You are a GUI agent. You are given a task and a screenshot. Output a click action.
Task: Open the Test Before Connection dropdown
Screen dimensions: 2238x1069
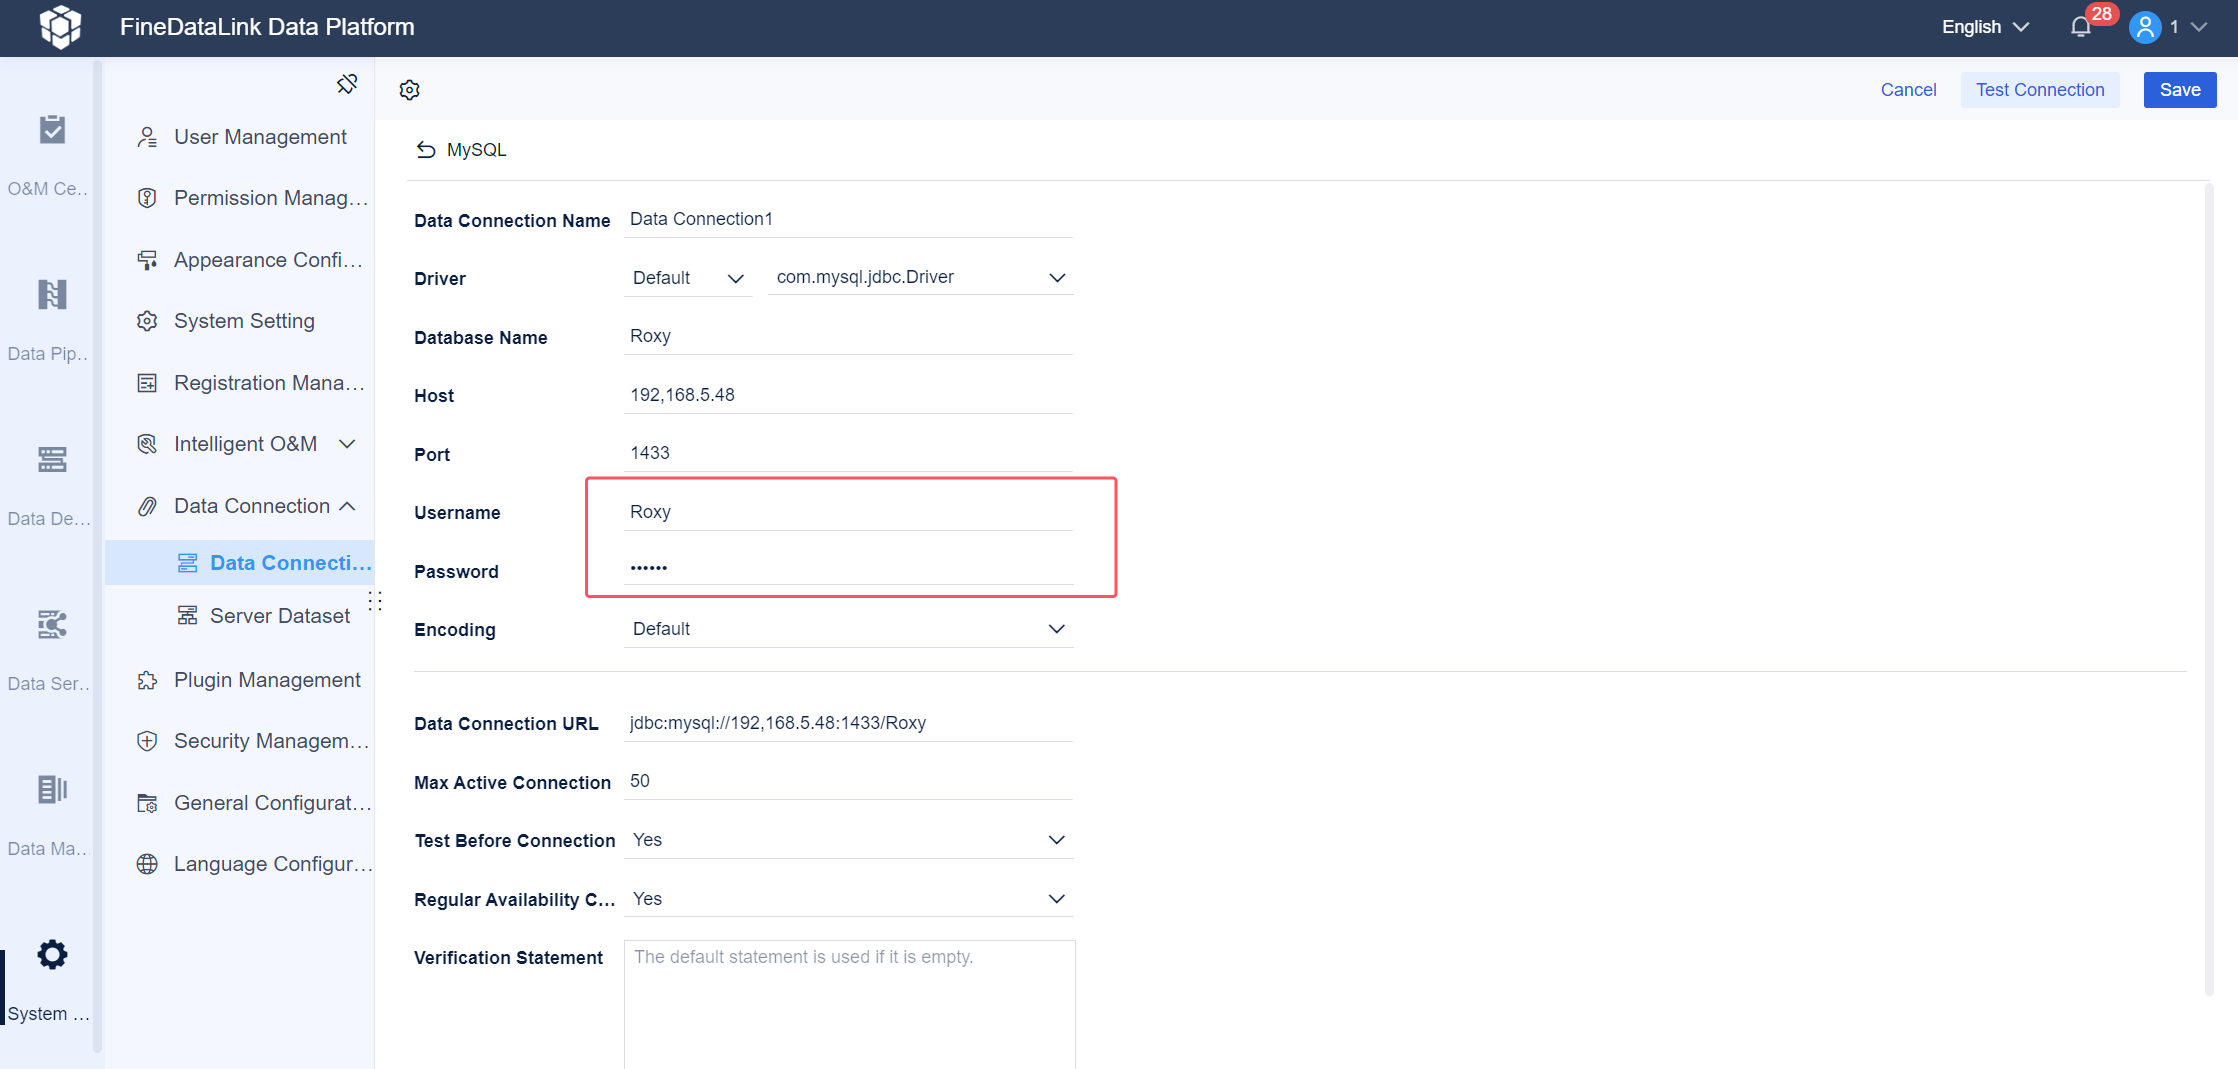point(848,840)
